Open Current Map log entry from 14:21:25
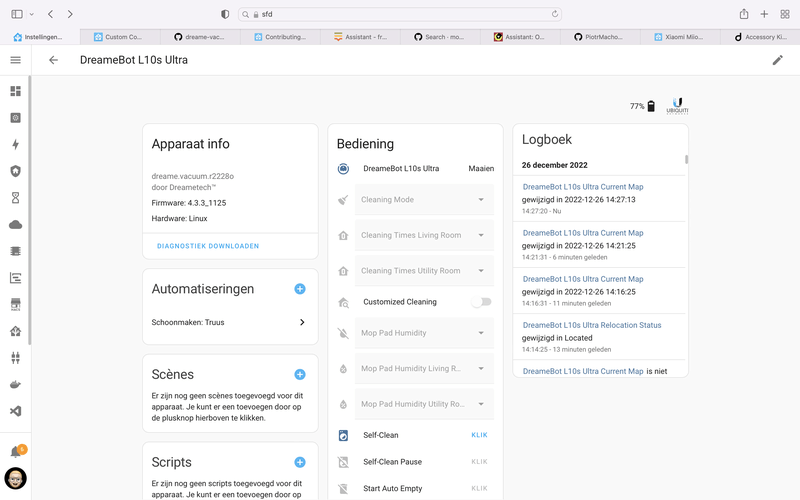The width and height of the screenshot is (800, 500). [583, 233]
